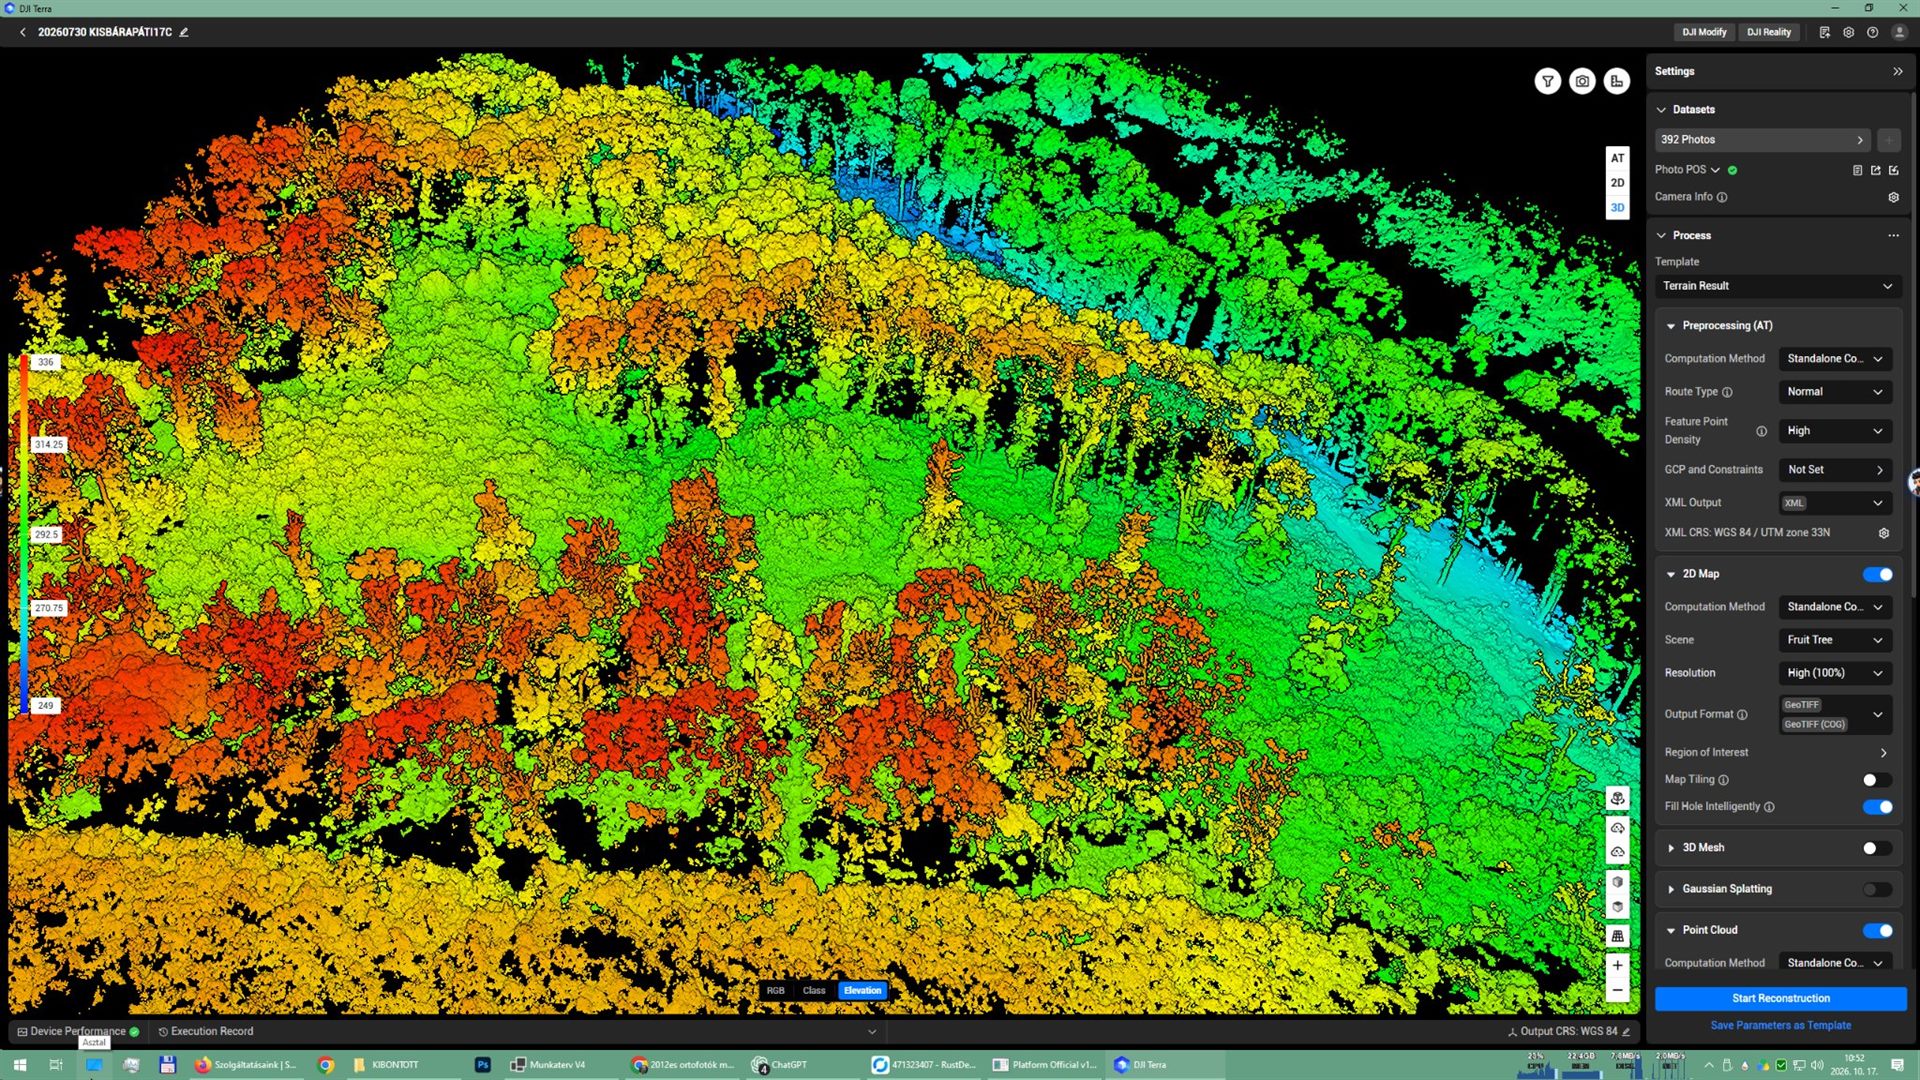Open the 392 Photos dataset row

[1764, 140]
